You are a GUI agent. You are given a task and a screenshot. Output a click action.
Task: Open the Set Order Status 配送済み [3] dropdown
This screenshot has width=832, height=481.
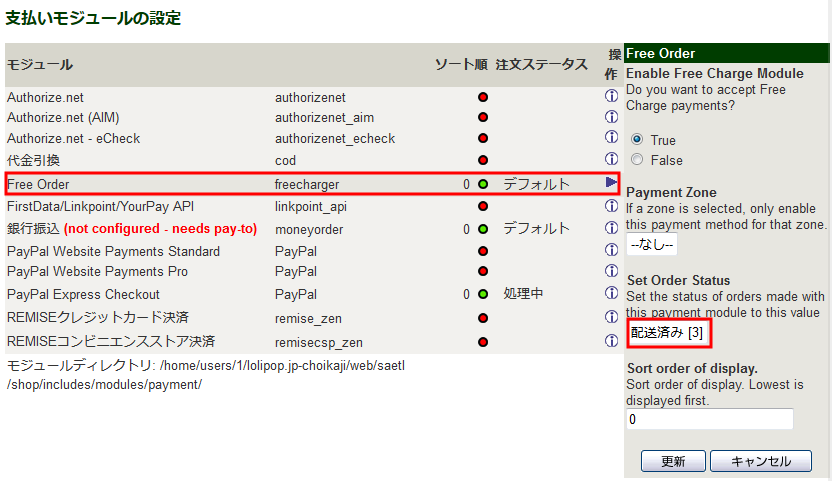[x=669, y=333]
